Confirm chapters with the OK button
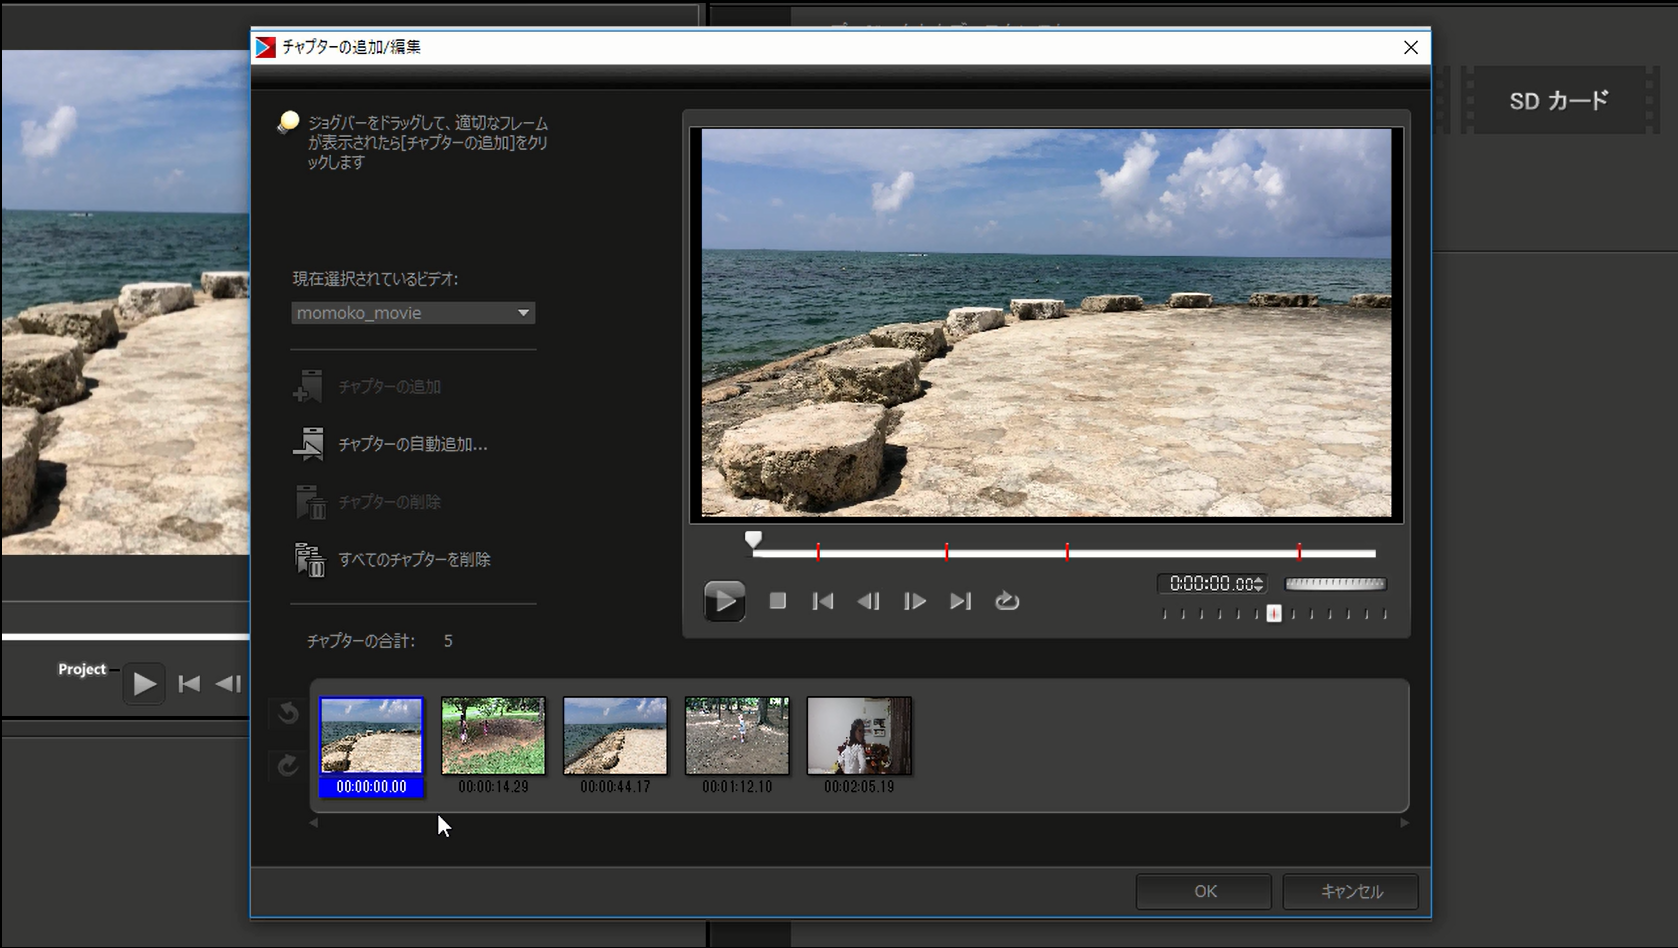The height and width of the screenshot is (948, 1678). 1204,891
